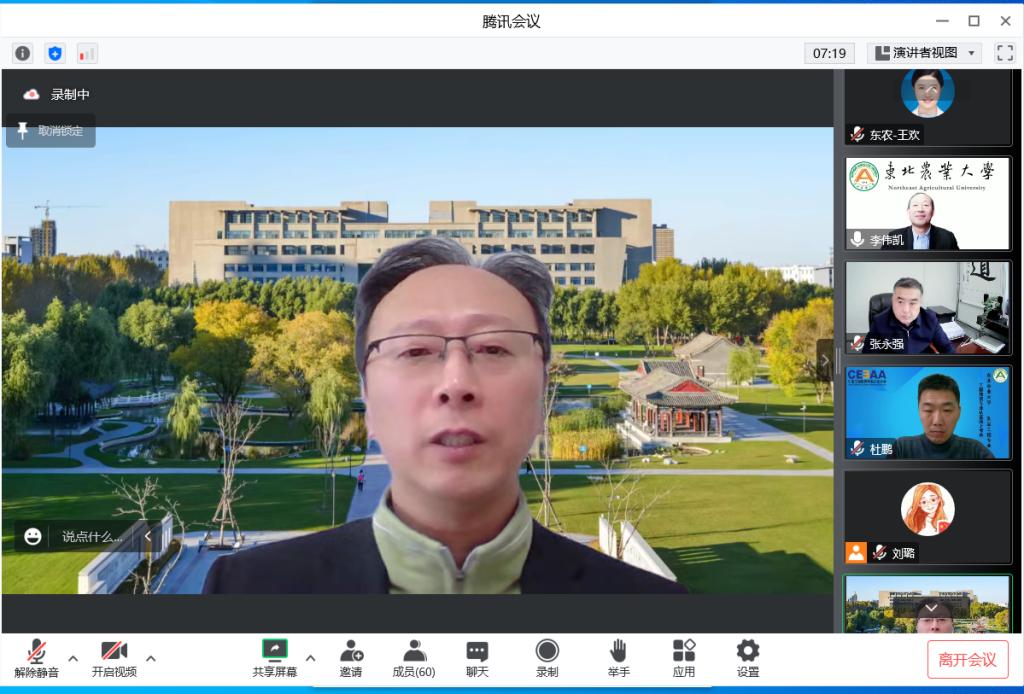Stop recording via the 录制 control

546,657
